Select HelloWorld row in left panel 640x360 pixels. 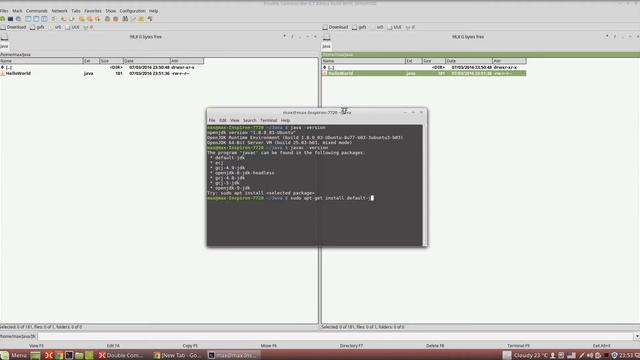tap(102, 73)
